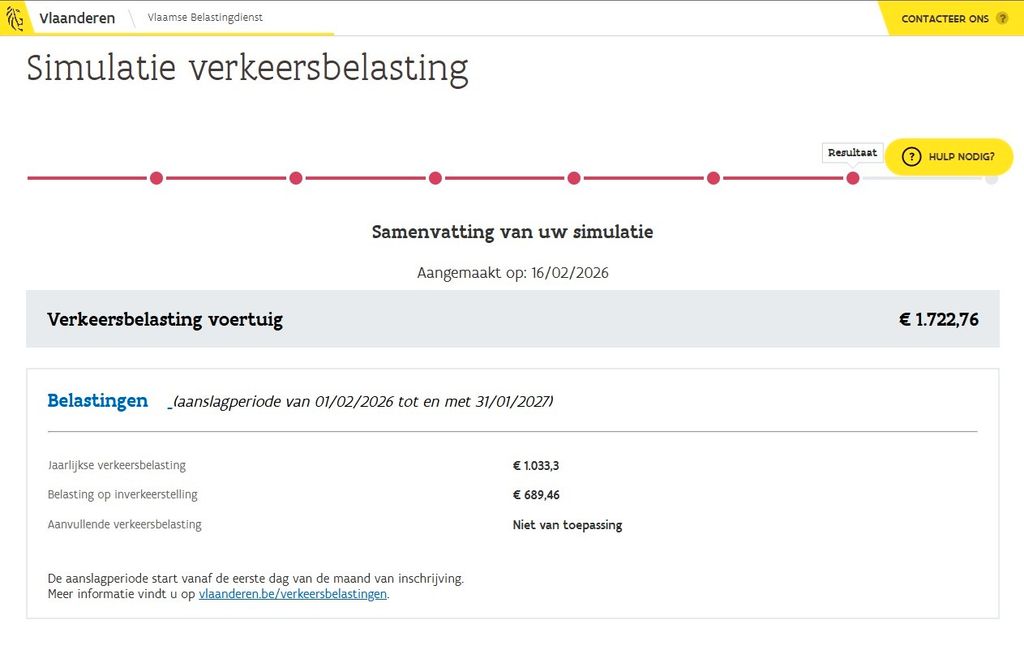Screen dimensions: 1024x653
Task: Click the blue Belastingen section heading
Action: tap(98, 401)
